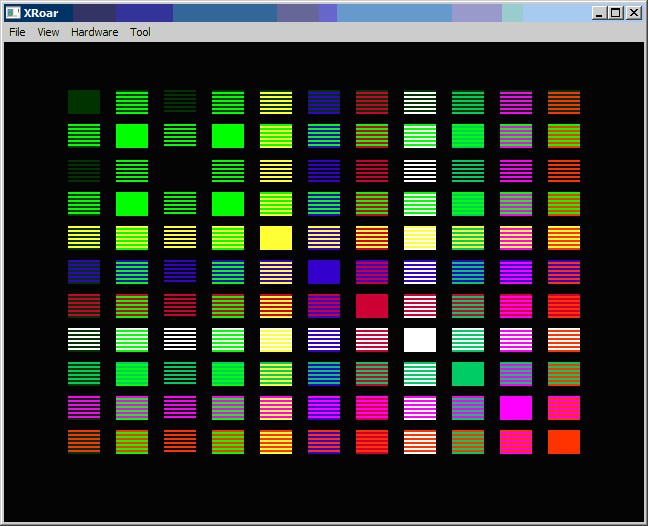Pick the solid bright yellow square
The width and height of the screenshot is (648, 526).
[276, 238]
